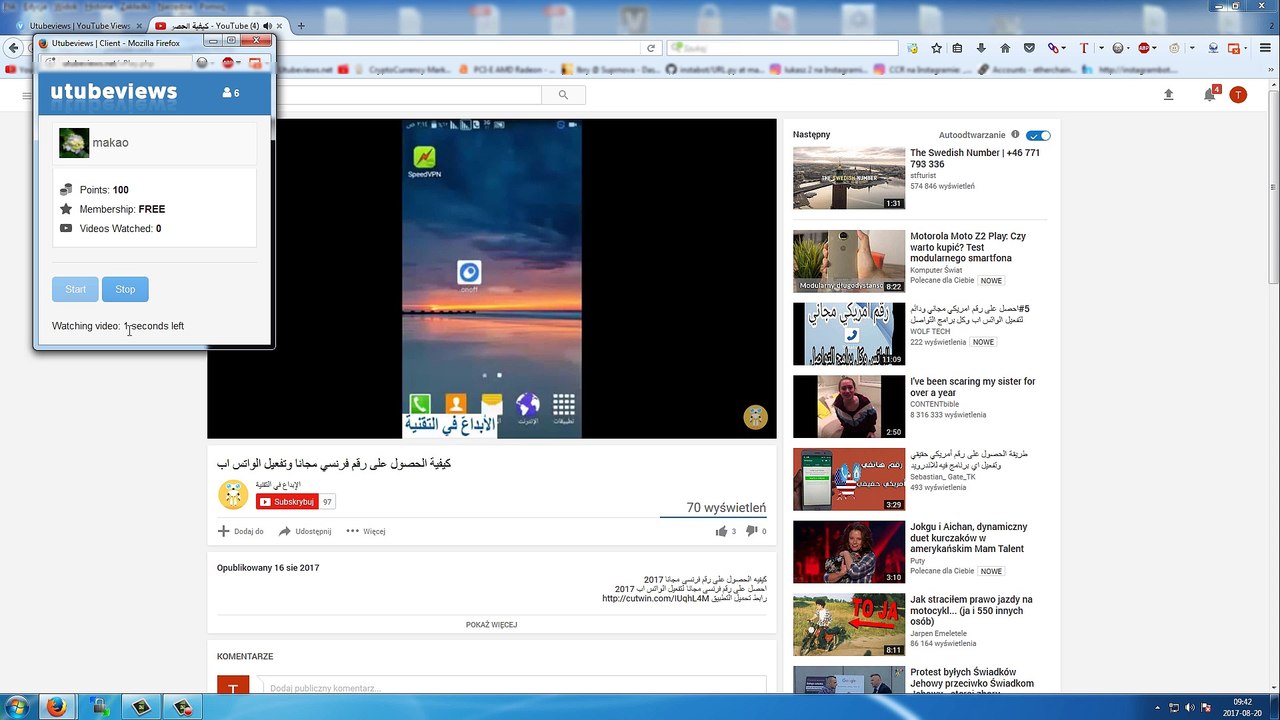Open the Firefox hamburger menu
Screen dimensions: 1280x720
coord(1264,48)
